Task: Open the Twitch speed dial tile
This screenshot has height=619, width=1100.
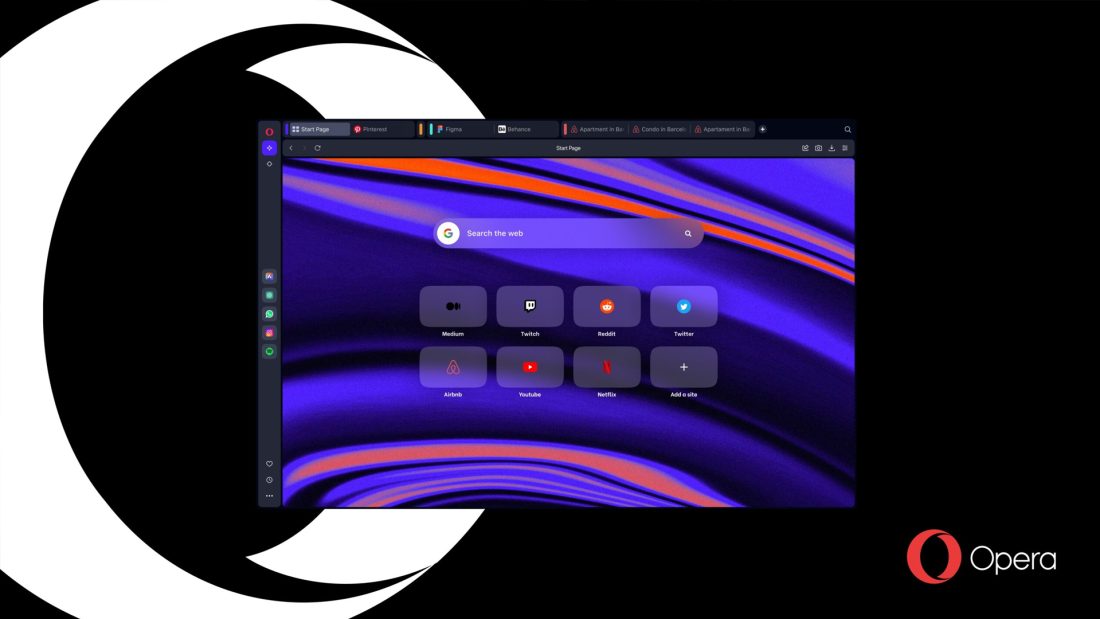Action: 530,306
